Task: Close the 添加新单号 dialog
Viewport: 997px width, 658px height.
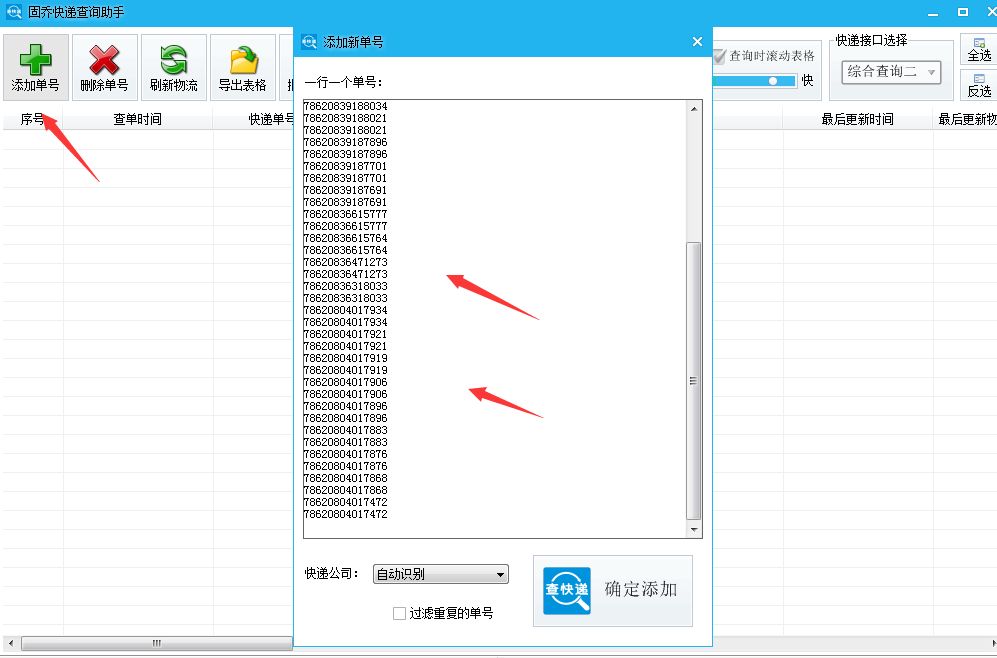Action: tap(697, 41)
